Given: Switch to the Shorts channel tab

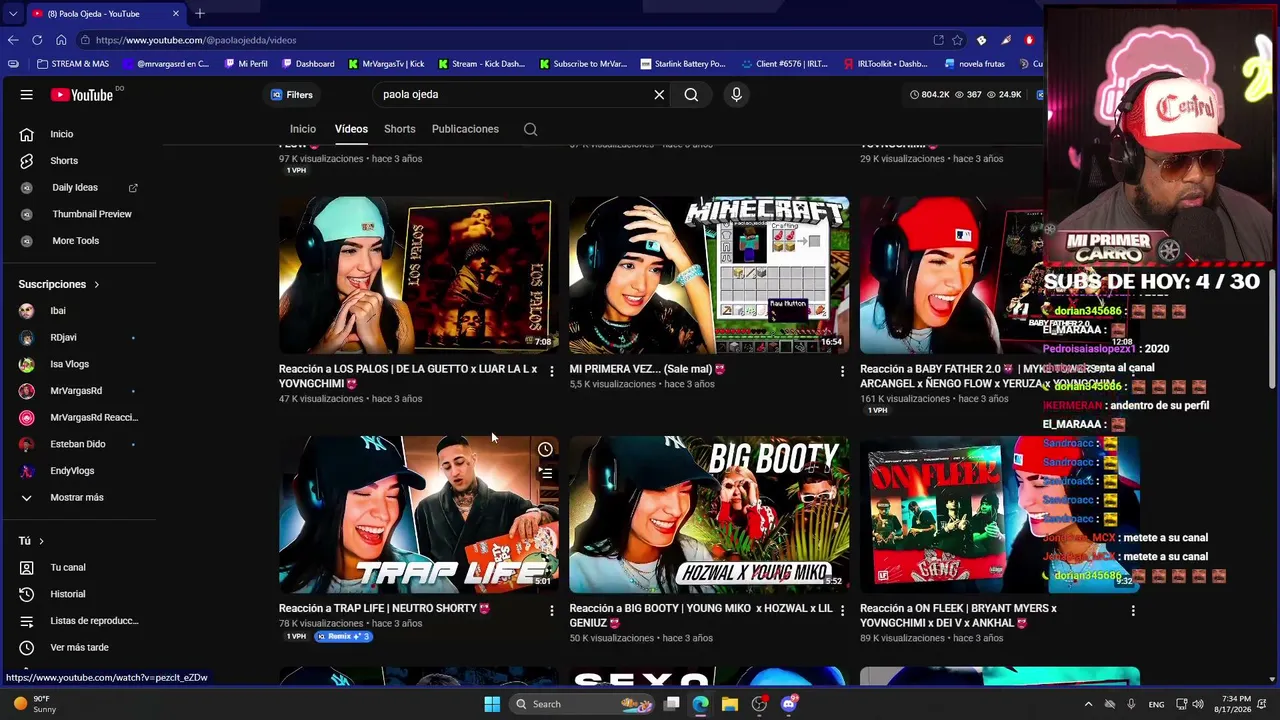Looking at the screenshot, I should [400, 129].
